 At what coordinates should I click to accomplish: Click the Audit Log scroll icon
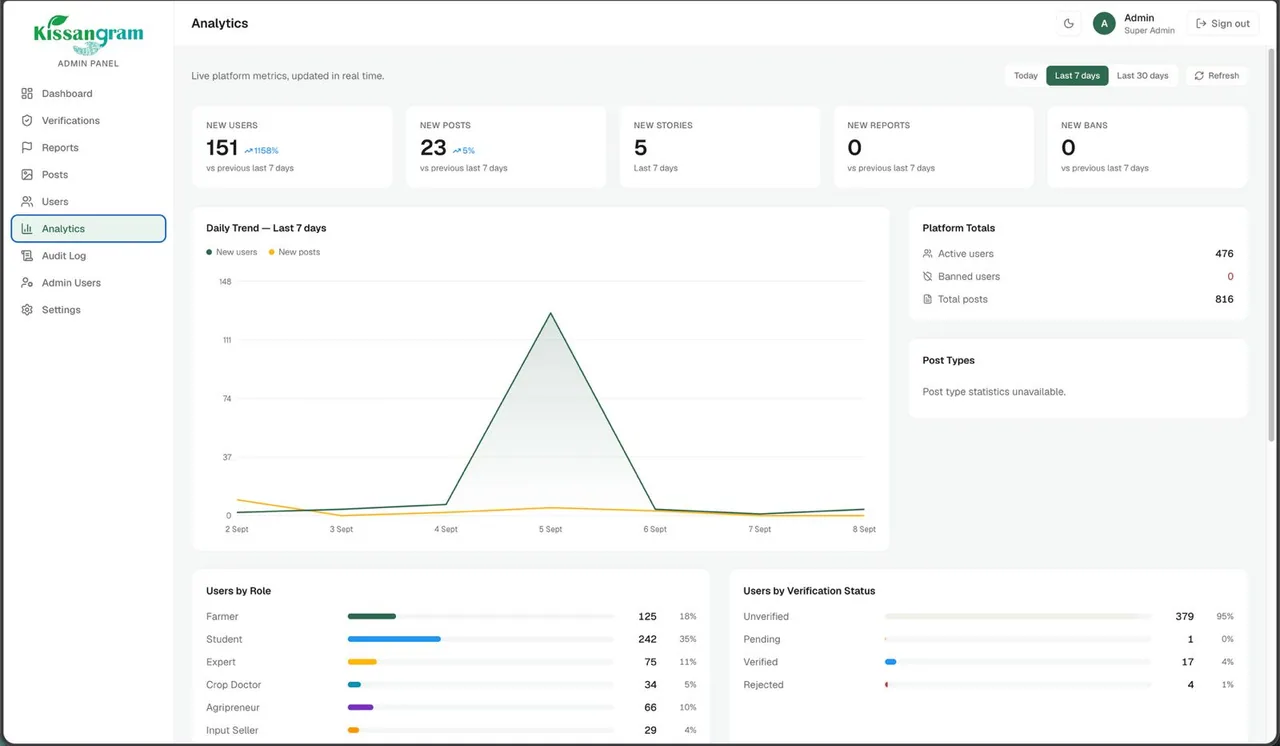(x=27, y=256)
